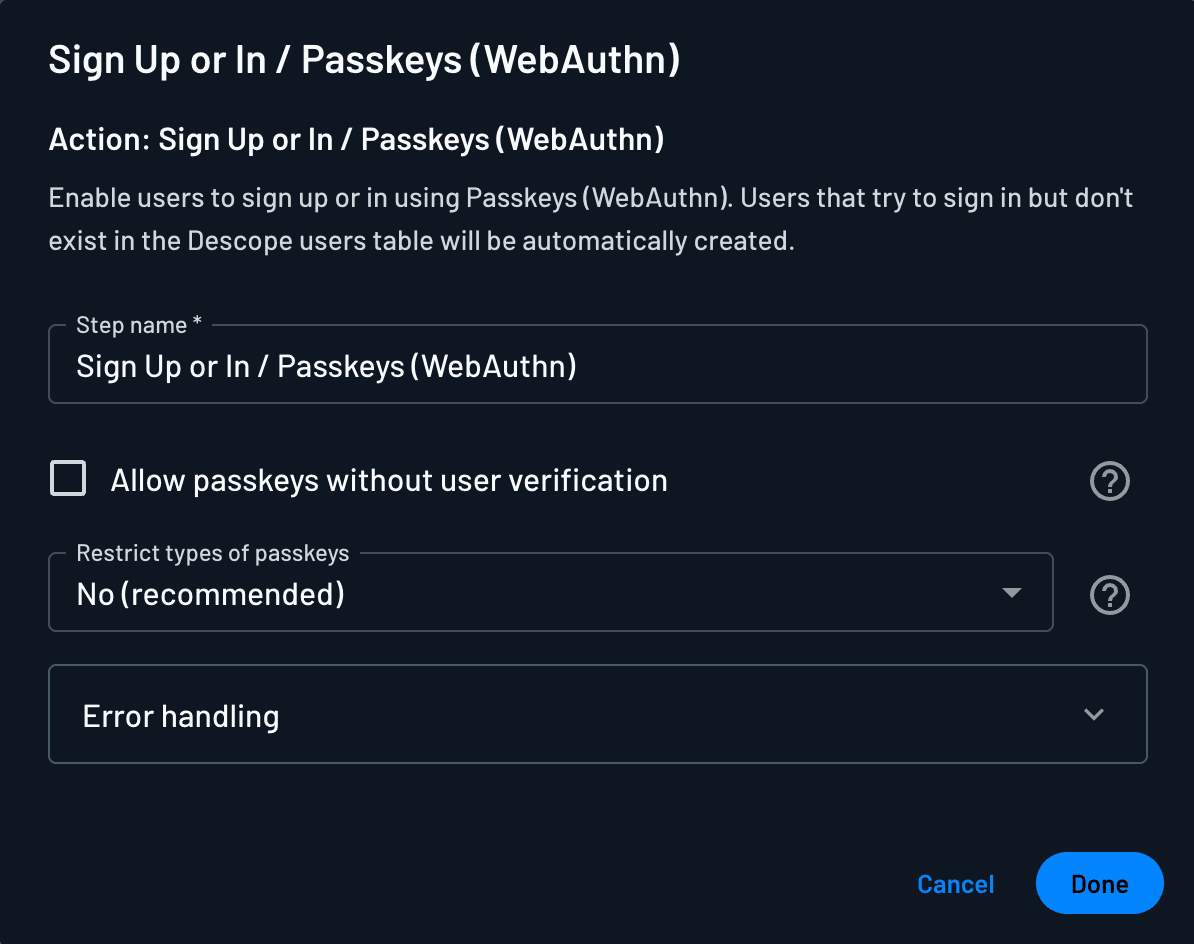Open the Restrict types of passkeys dropdown

pos(550,592)
